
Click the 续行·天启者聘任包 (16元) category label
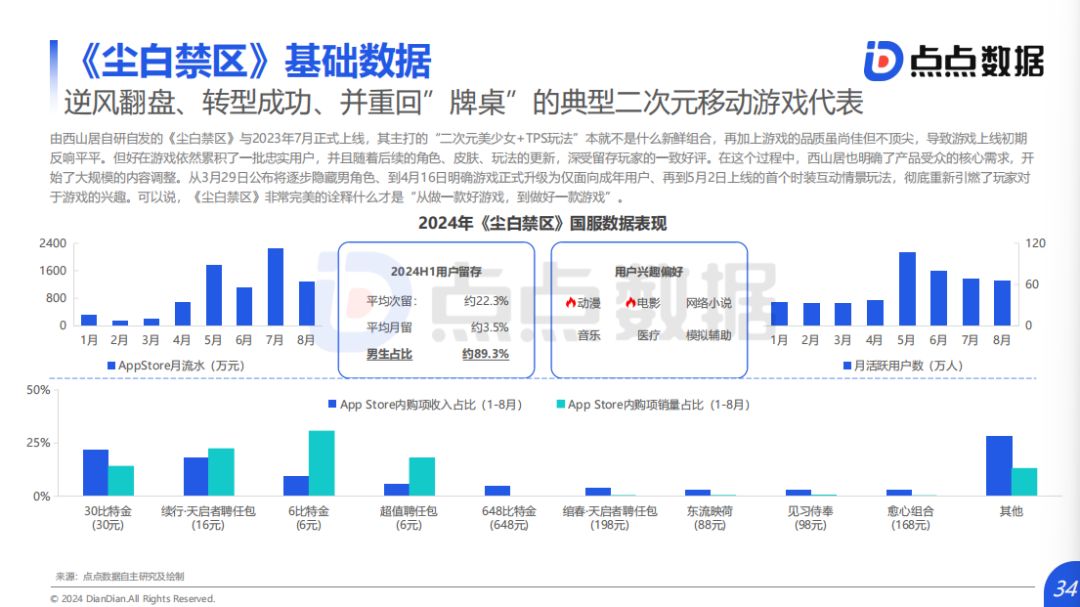(208, 518)
